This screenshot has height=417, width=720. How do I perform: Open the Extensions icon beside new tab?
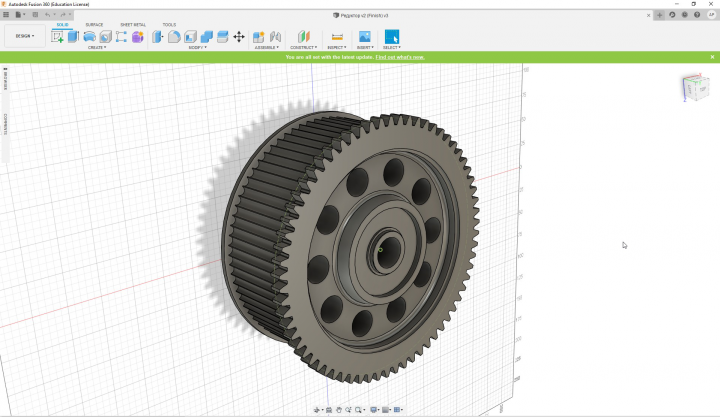tap(672, 15)
